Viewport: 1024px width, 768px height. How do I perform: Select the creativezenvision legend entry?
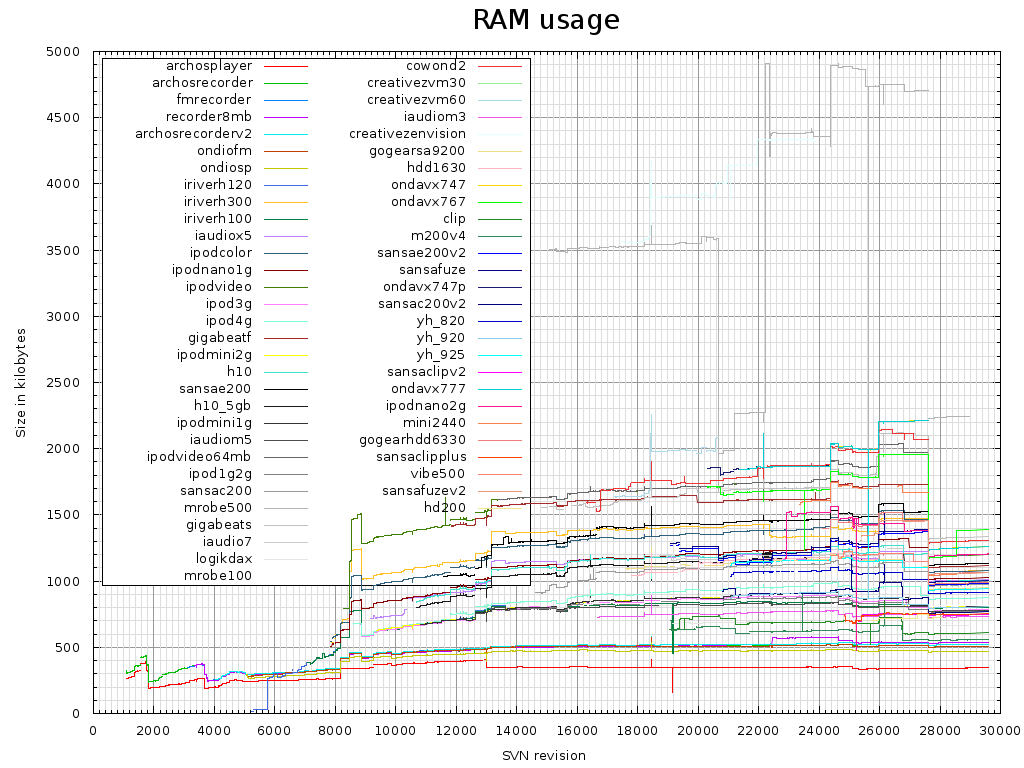tap(407, 133)
